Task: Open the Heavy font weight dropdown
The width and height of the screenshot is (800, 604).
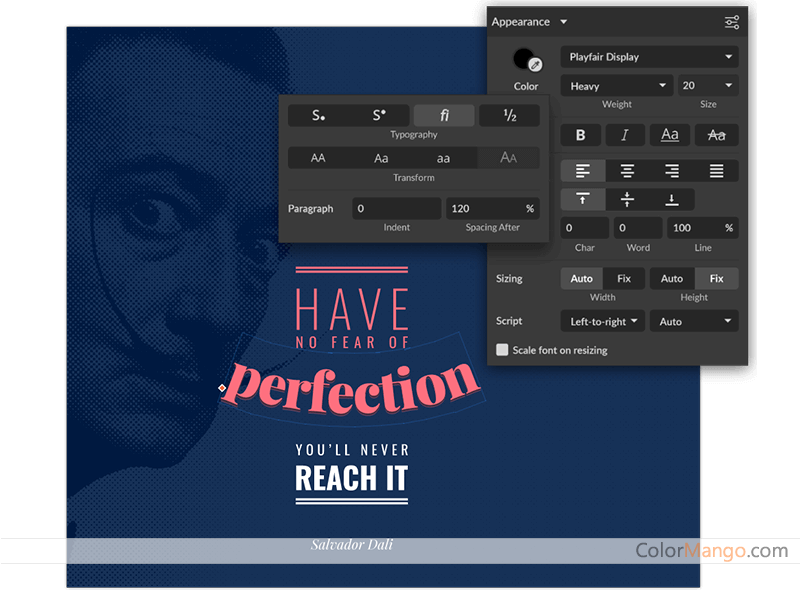Action: pyautogui.click(x=617, y=86)
